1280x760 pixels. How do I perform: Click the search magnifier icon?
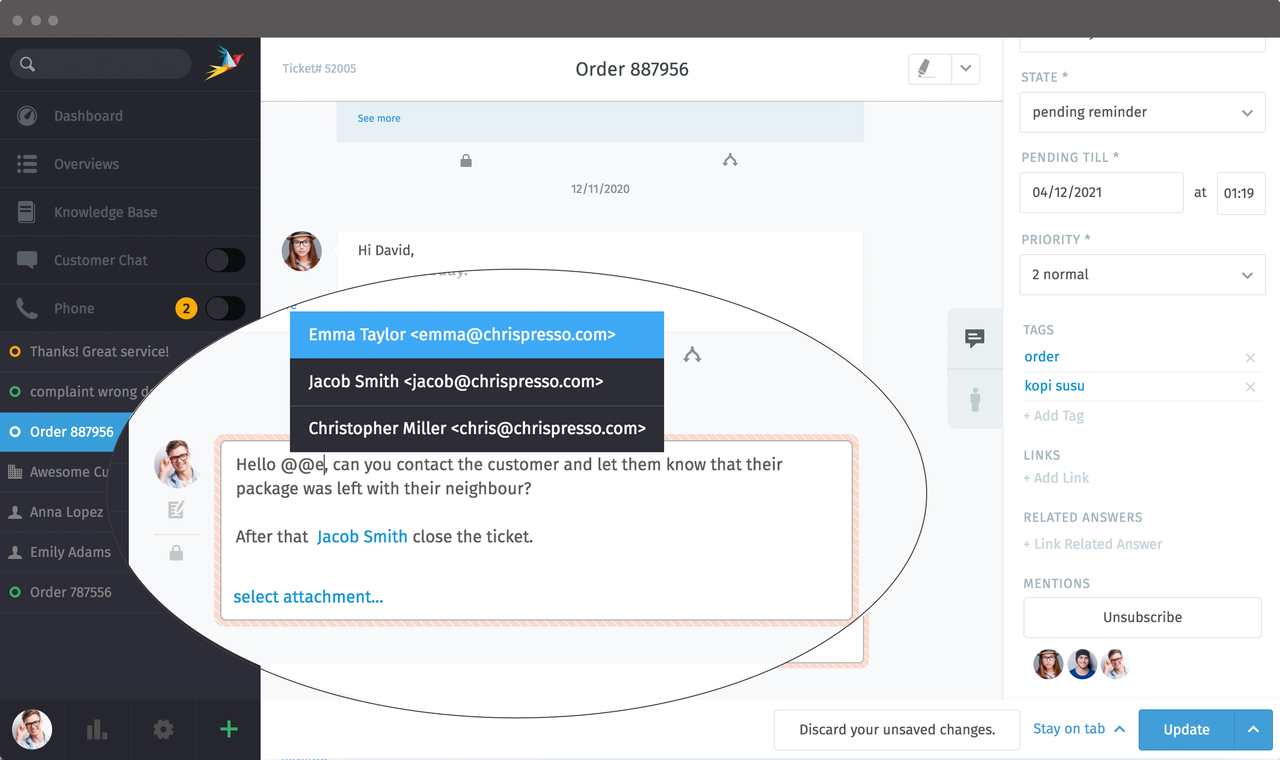[27, 63]
